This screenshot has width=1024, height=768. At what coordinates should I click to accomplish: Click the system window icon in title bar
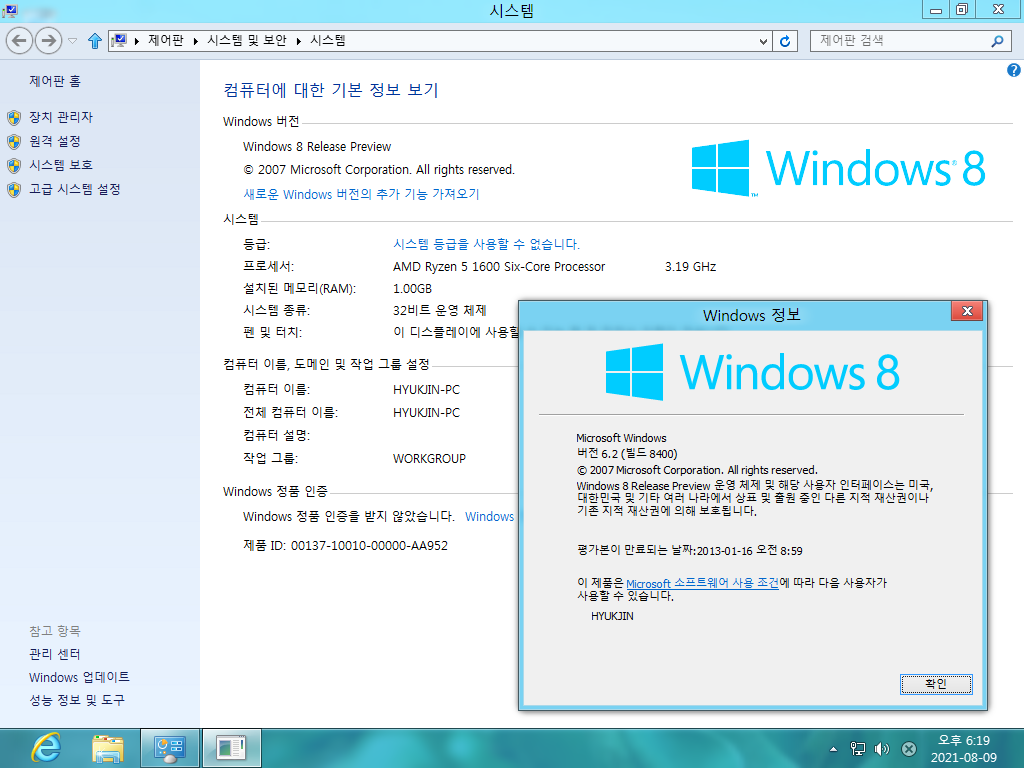10,10
